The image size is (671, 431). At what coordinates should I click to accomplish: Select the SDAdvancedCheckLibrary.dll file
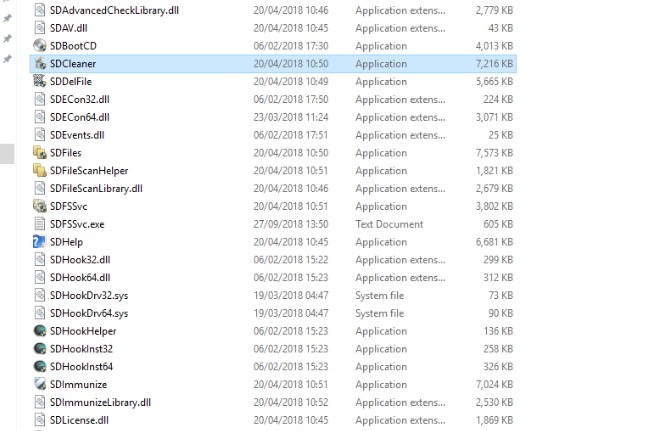pos(114,9)
